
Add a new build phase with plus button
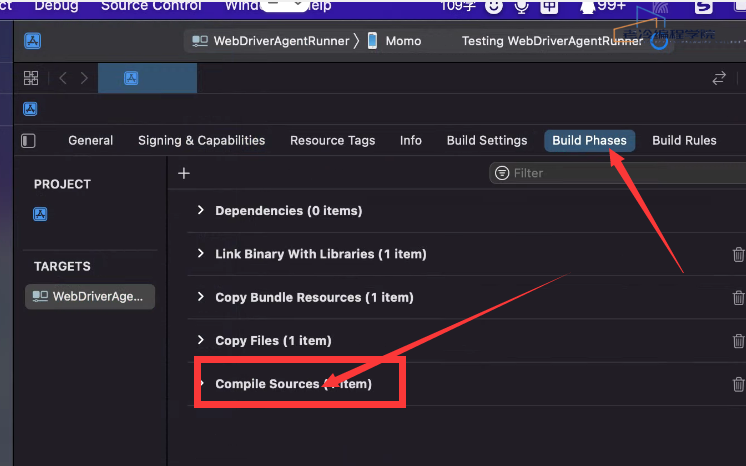[184, 173]
